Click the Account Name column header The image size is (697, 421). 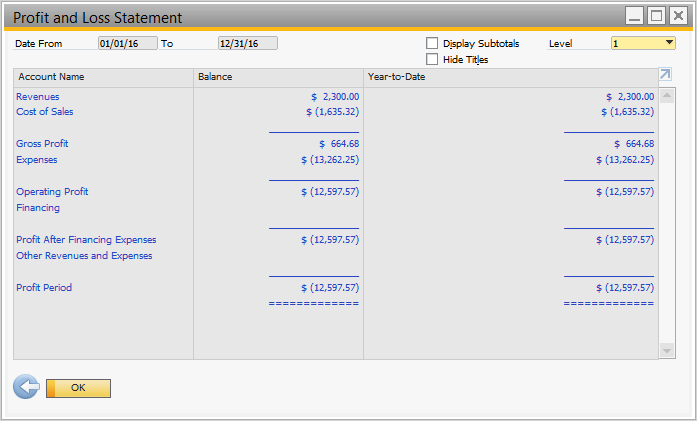click(x=51, y=77)
